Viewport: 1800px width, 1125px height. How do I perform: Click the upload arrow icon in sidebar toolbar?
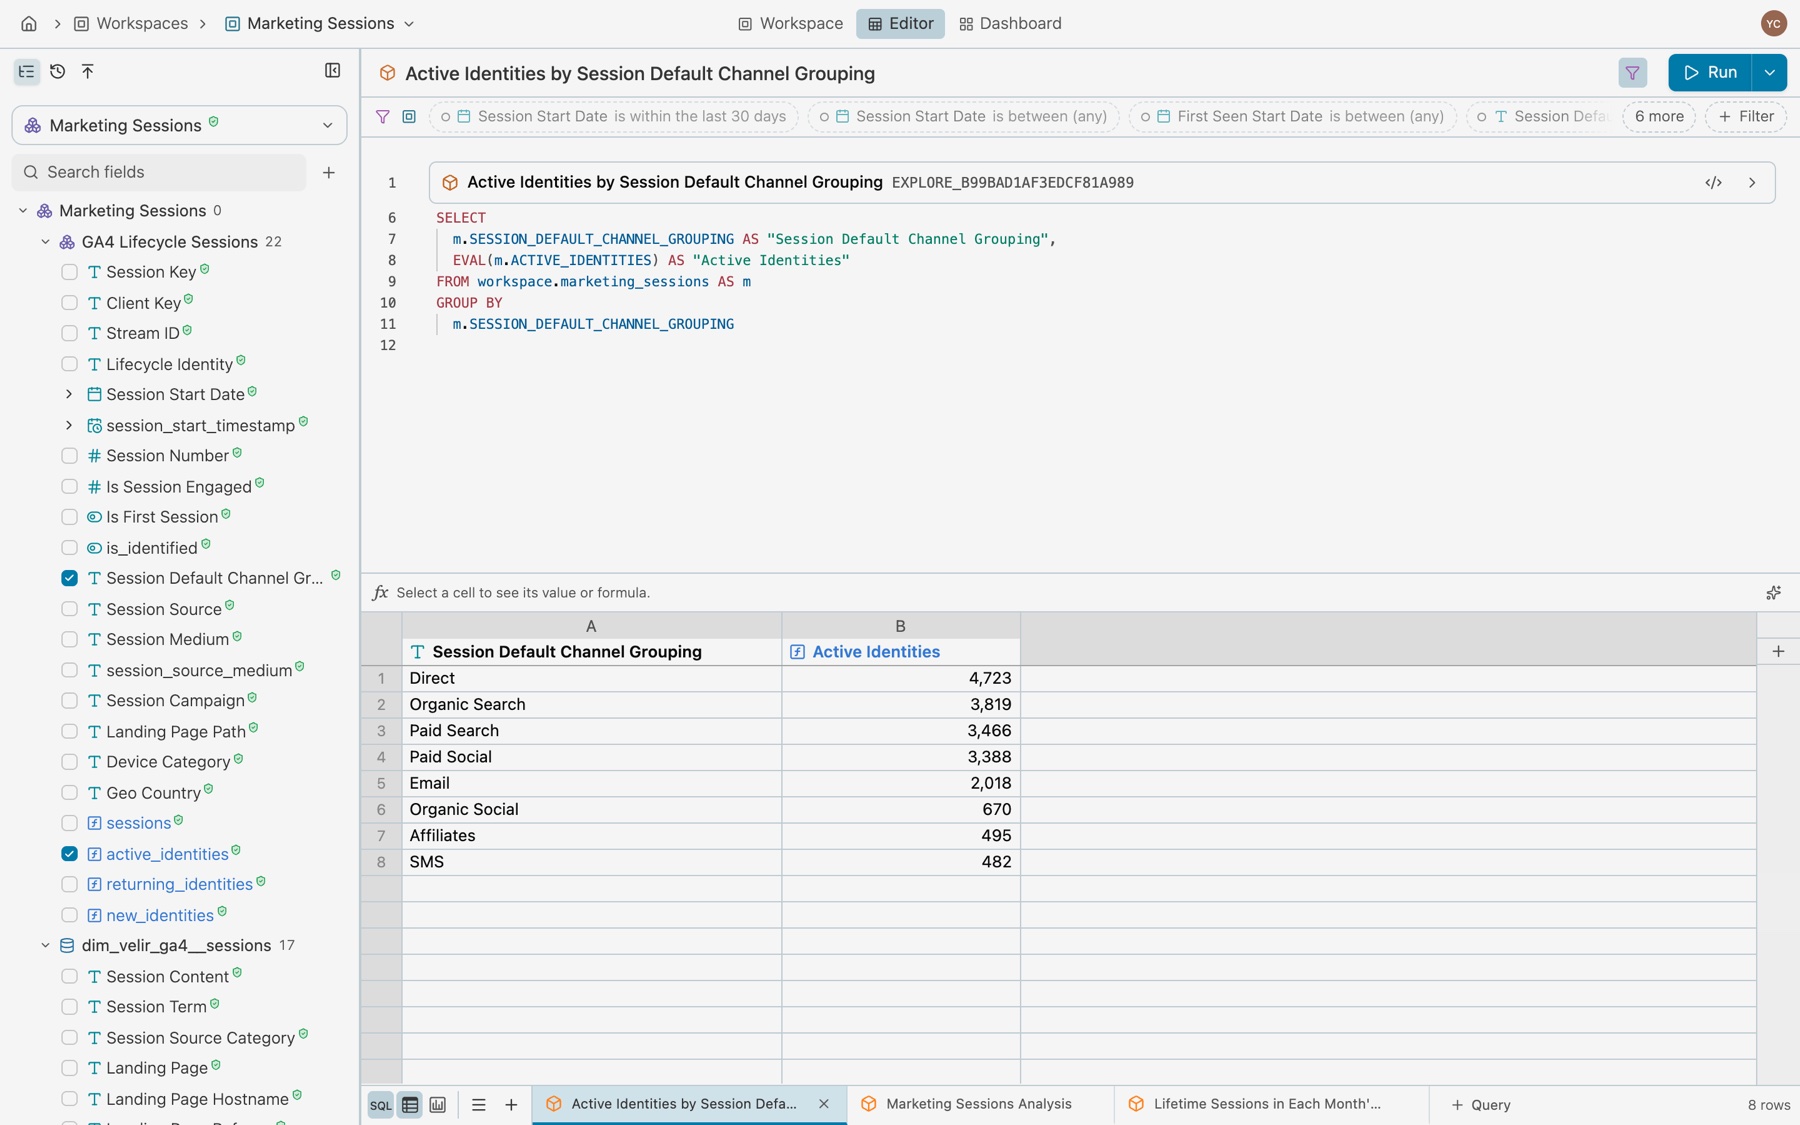pyautogui.click(x=88, y=71)
